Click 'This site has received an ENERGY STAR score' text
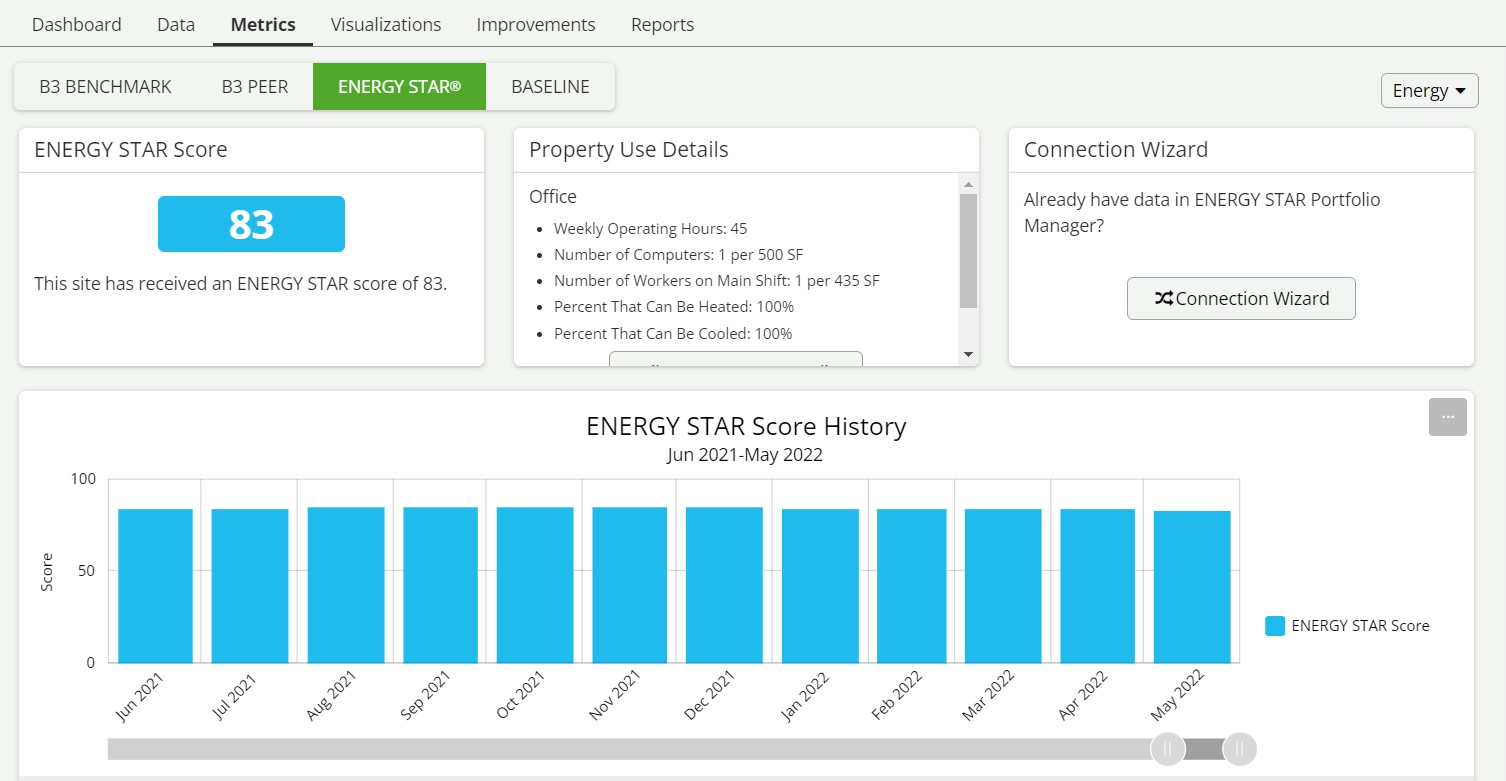Viewport: 1506px width, 781px height. pyautogui.click(x=241, y=284)
